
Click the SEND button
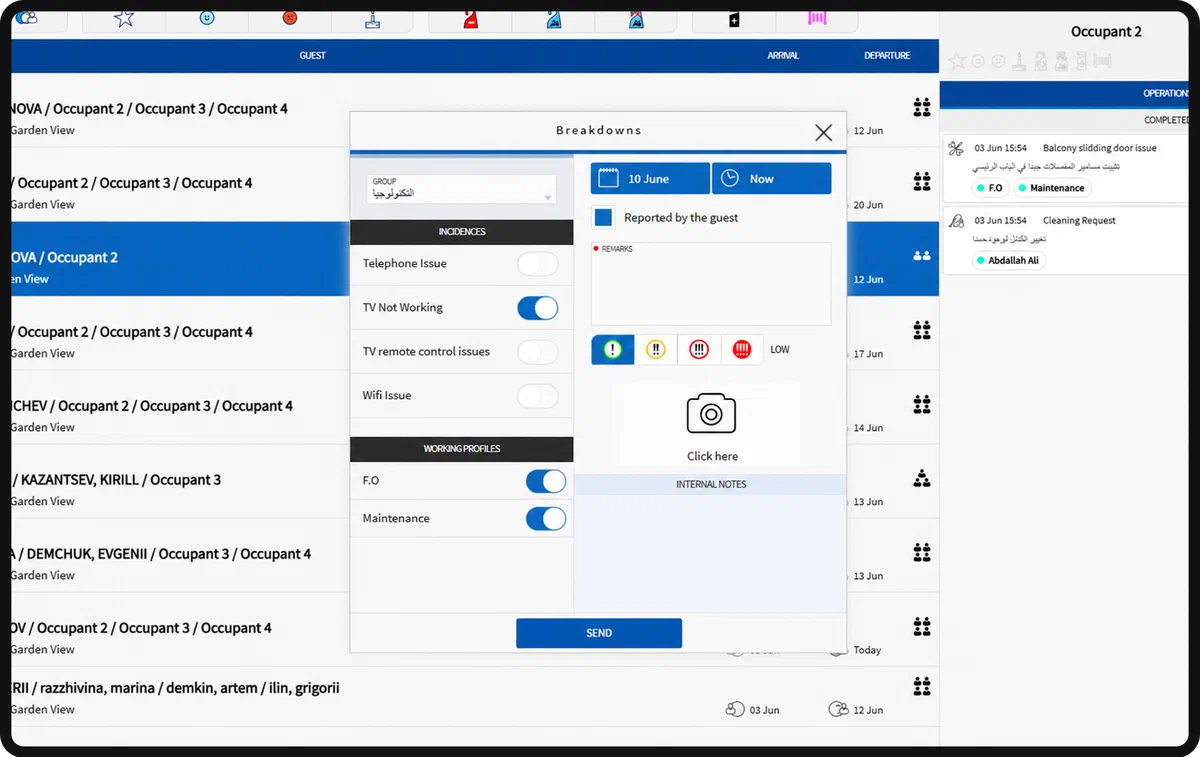coord(599,633)
